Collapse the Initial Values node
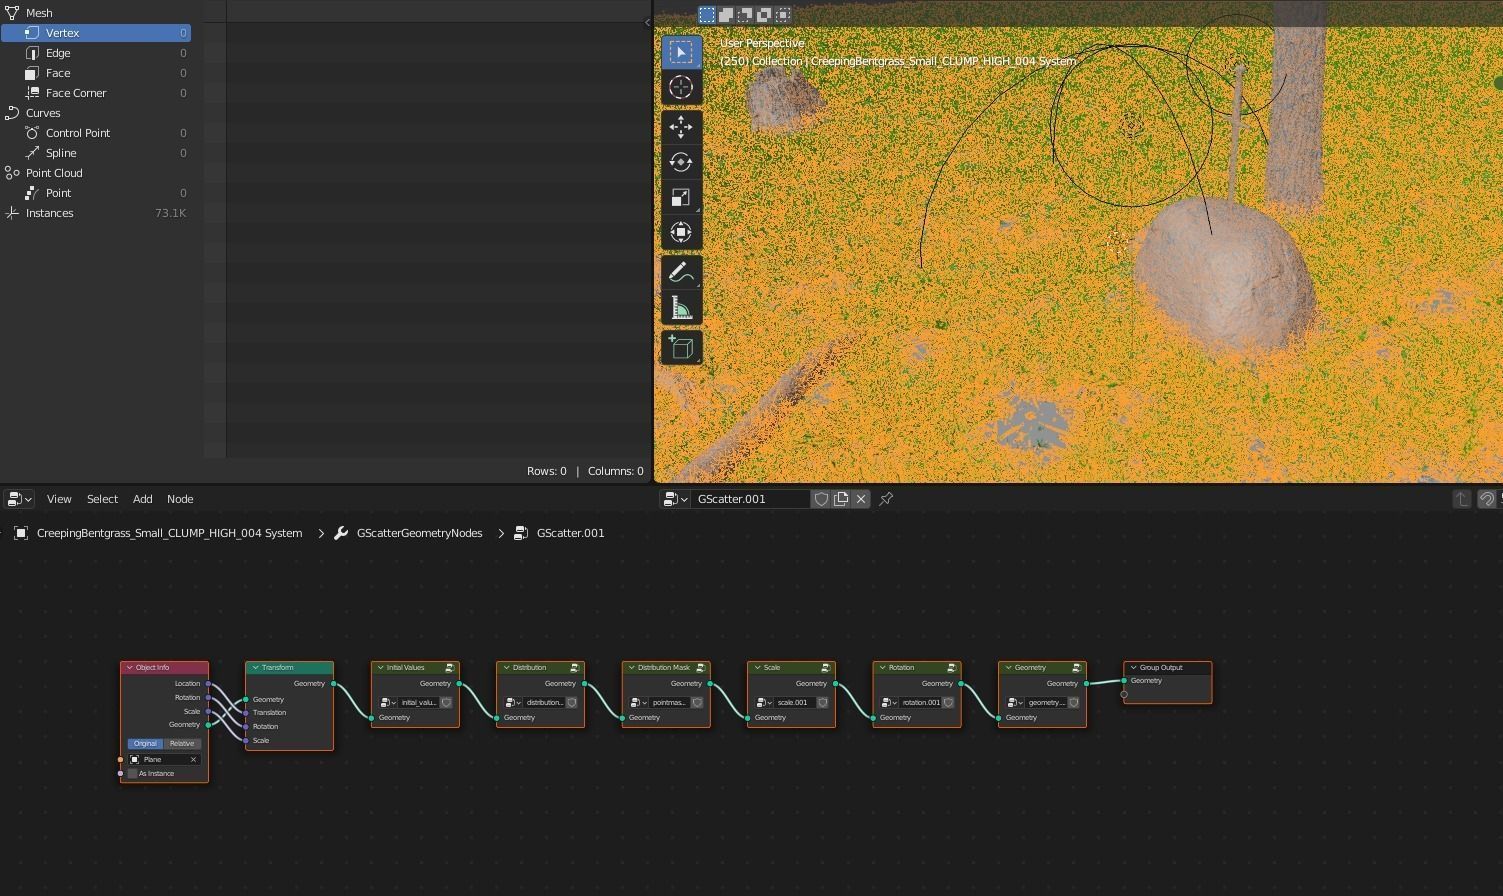Image resolution: width=1503 pixels, height=896 pixels. click(x=380, y=667)
